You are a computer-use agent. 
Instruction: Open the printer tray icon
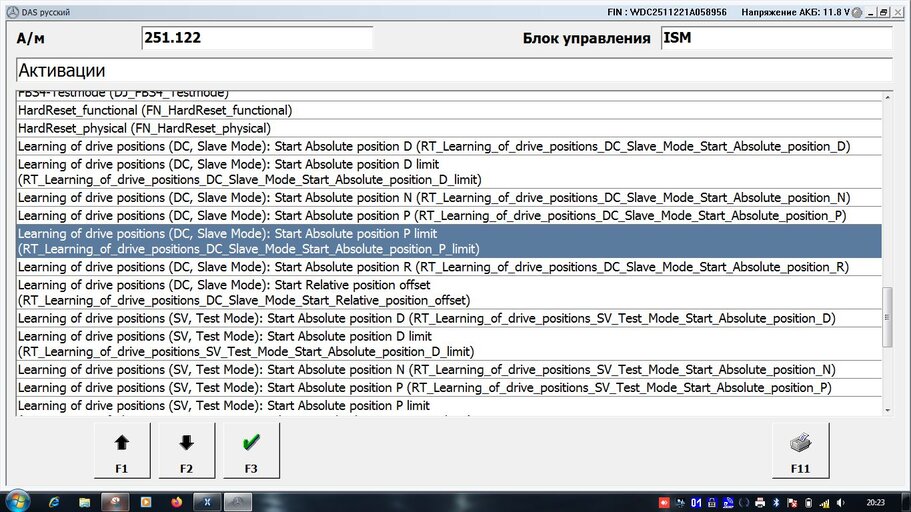760,503
